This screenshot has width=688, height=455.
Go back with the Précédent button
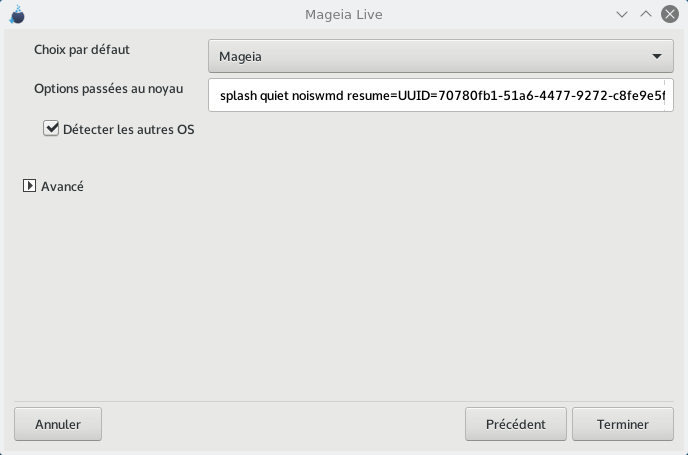click(516, 424)
